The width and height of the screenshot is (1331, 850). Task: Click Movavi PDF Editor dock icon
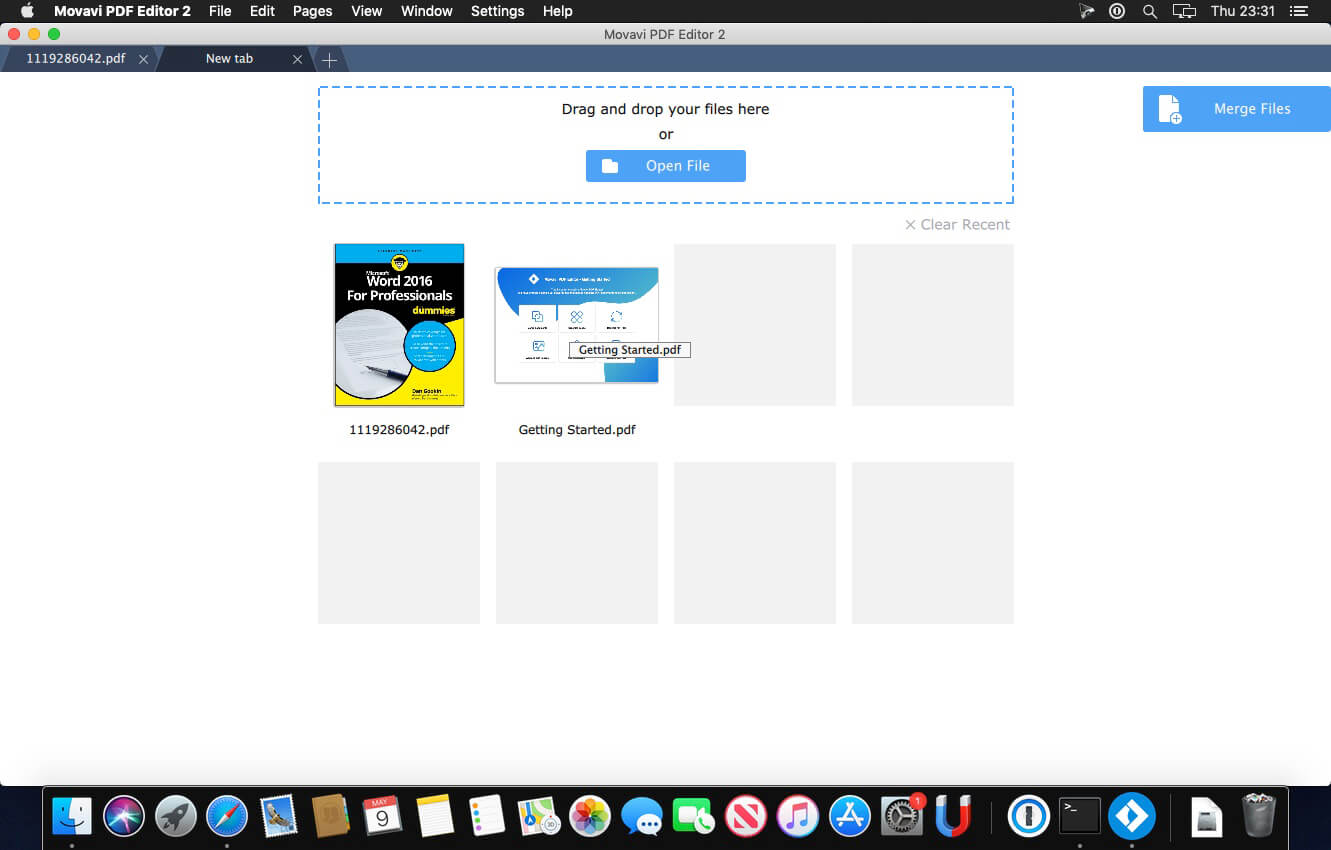coord(1132,816)
